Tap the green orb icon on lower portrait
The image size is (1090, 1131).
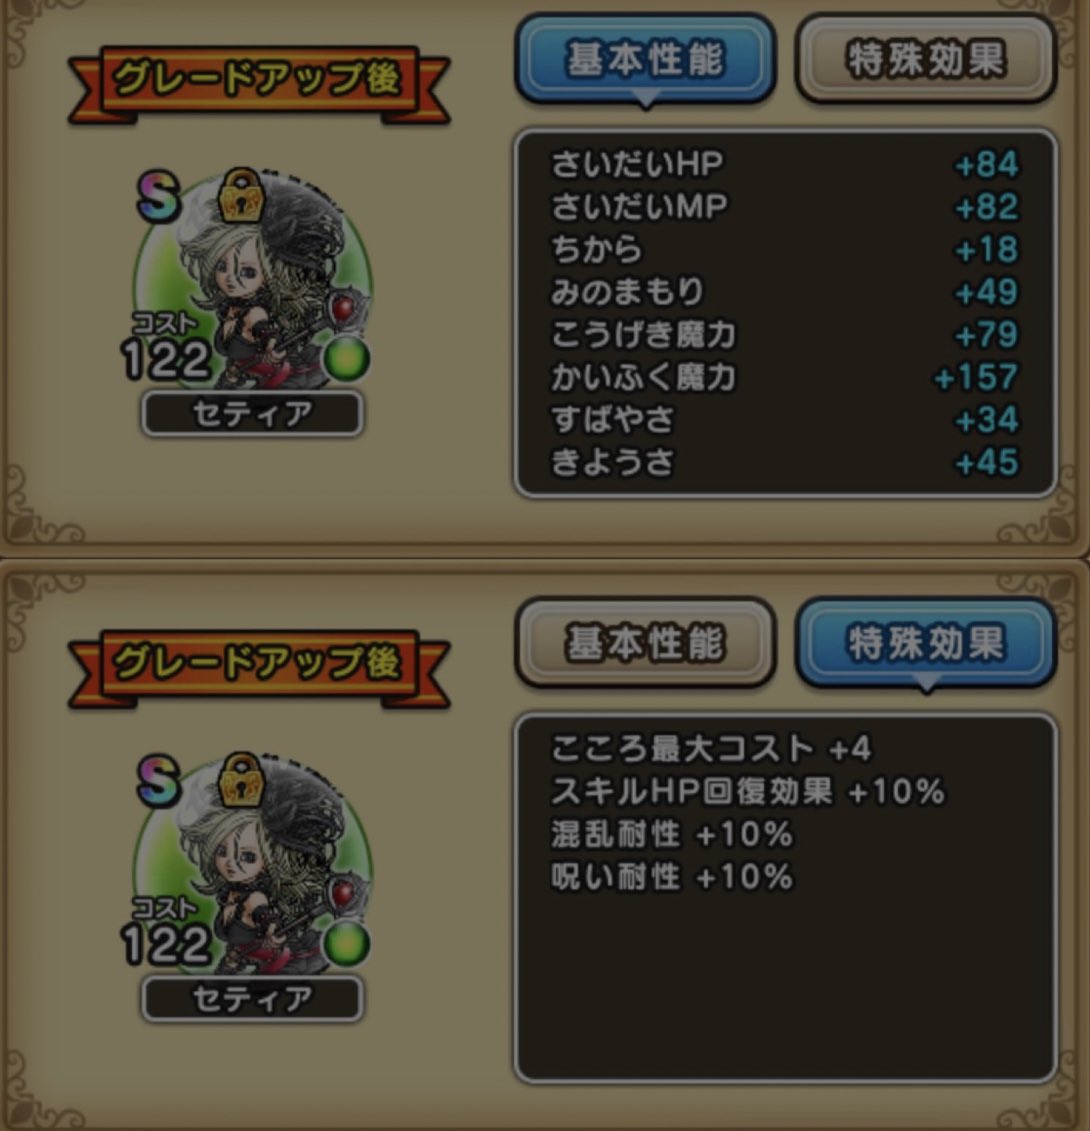[347, 943]
